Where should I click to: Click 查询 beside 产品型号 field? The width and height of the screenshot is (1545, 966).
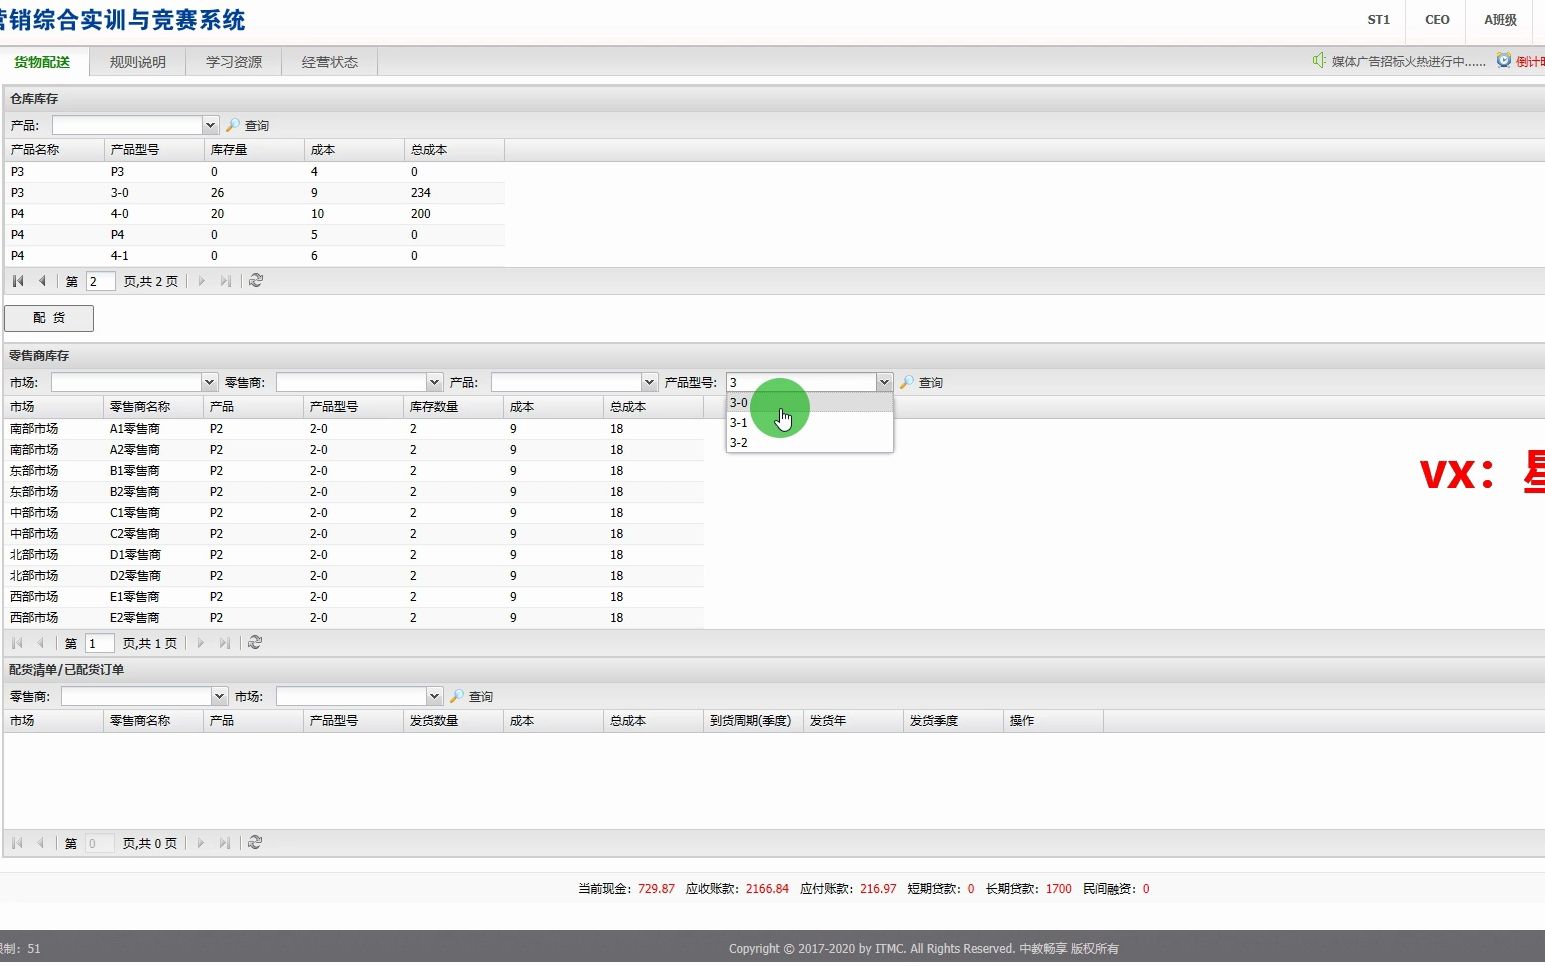coord(931,383)
